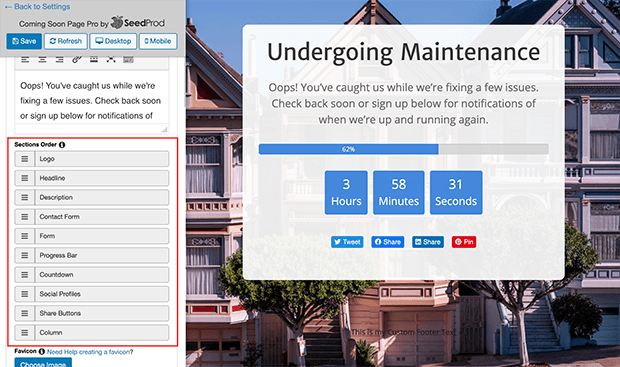Select the Share Buttons section item

(92, 313)
